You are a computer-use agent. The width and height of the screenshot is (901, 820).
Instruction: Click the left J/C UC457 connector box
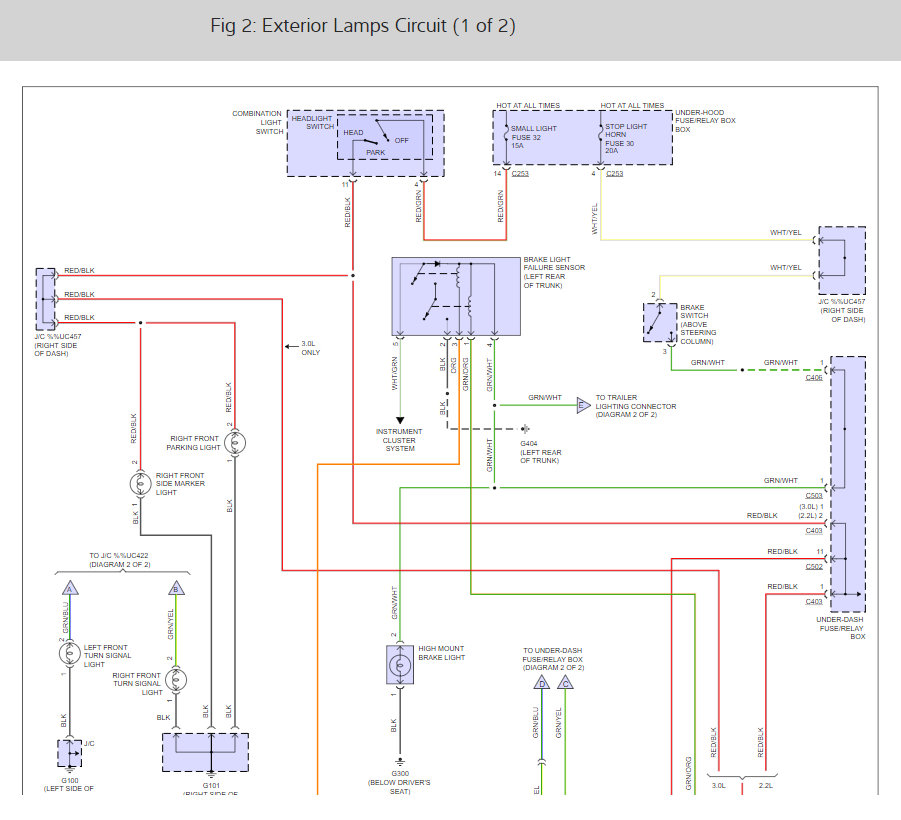point(46,299)
